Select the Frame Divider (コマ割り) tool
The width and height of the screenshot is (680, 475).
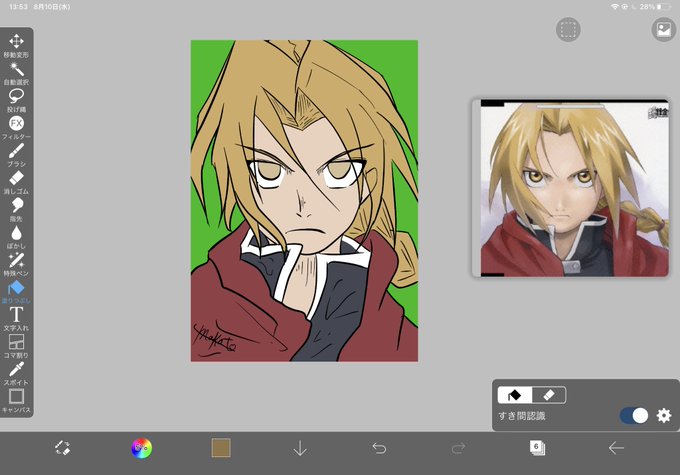pyautogui.click(x=16, y=347)
